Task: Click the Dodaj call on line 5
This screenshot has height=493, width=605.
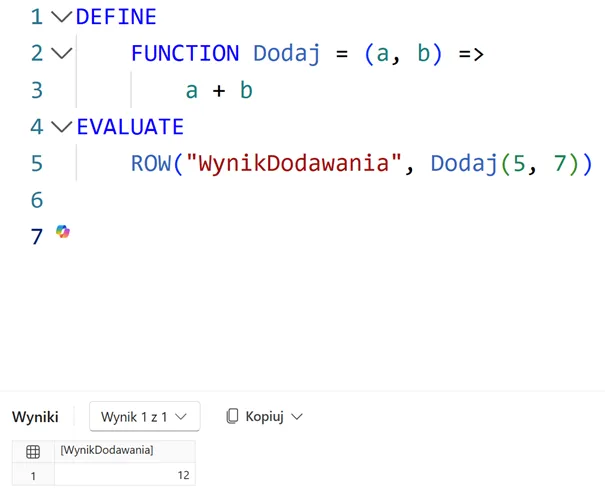Action: click(x=462, y=163)
